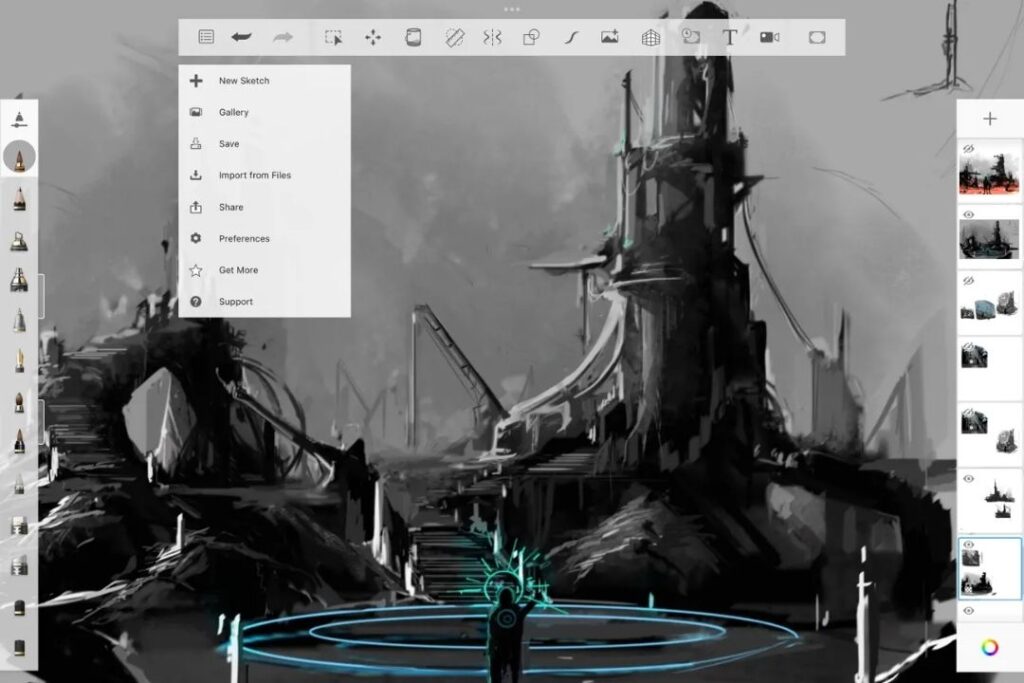Add a new layer with plus button
Screen dimensions: 1024x683
click(x=989, y=119)
